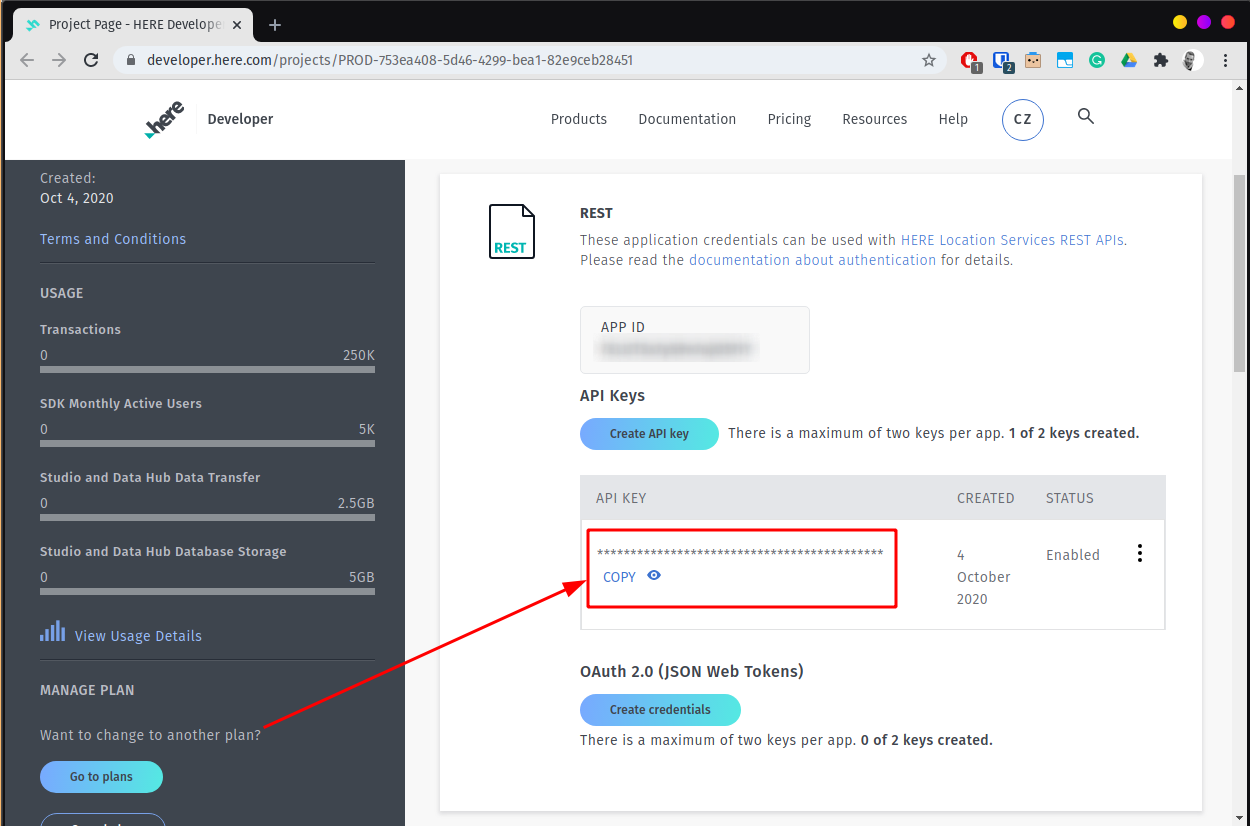Select Pricing in the top navigation
Viewport: 1250px width, 826px height.
pos(789,119)
